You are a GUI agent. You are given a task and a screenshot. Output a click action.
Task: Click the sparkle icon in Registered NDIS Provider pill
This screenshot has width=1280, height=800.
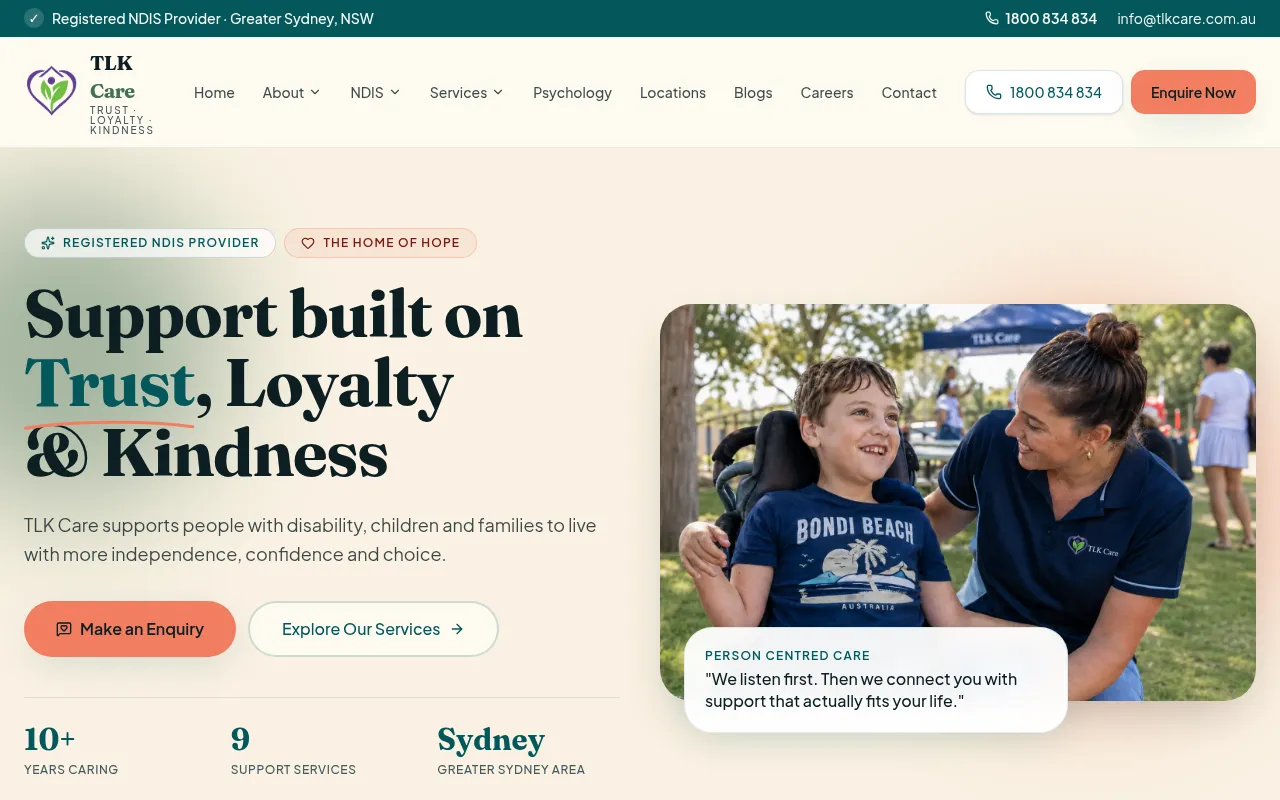(x=48, y=243)
